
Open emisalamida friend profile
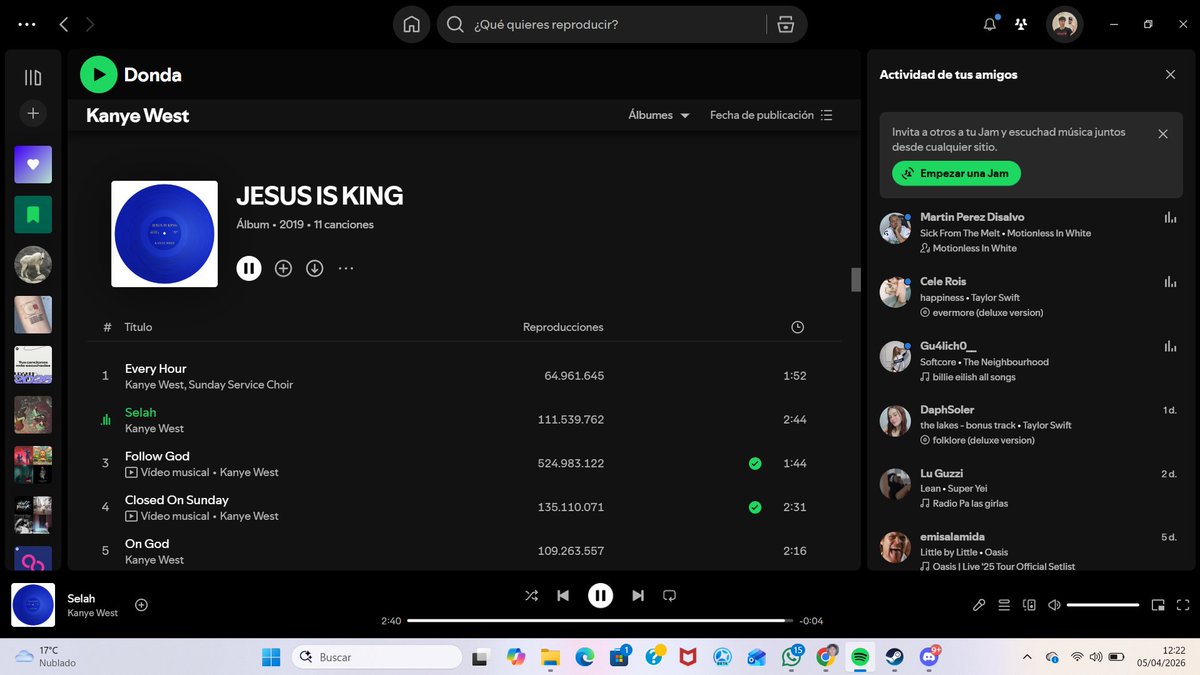click(952, 537)
